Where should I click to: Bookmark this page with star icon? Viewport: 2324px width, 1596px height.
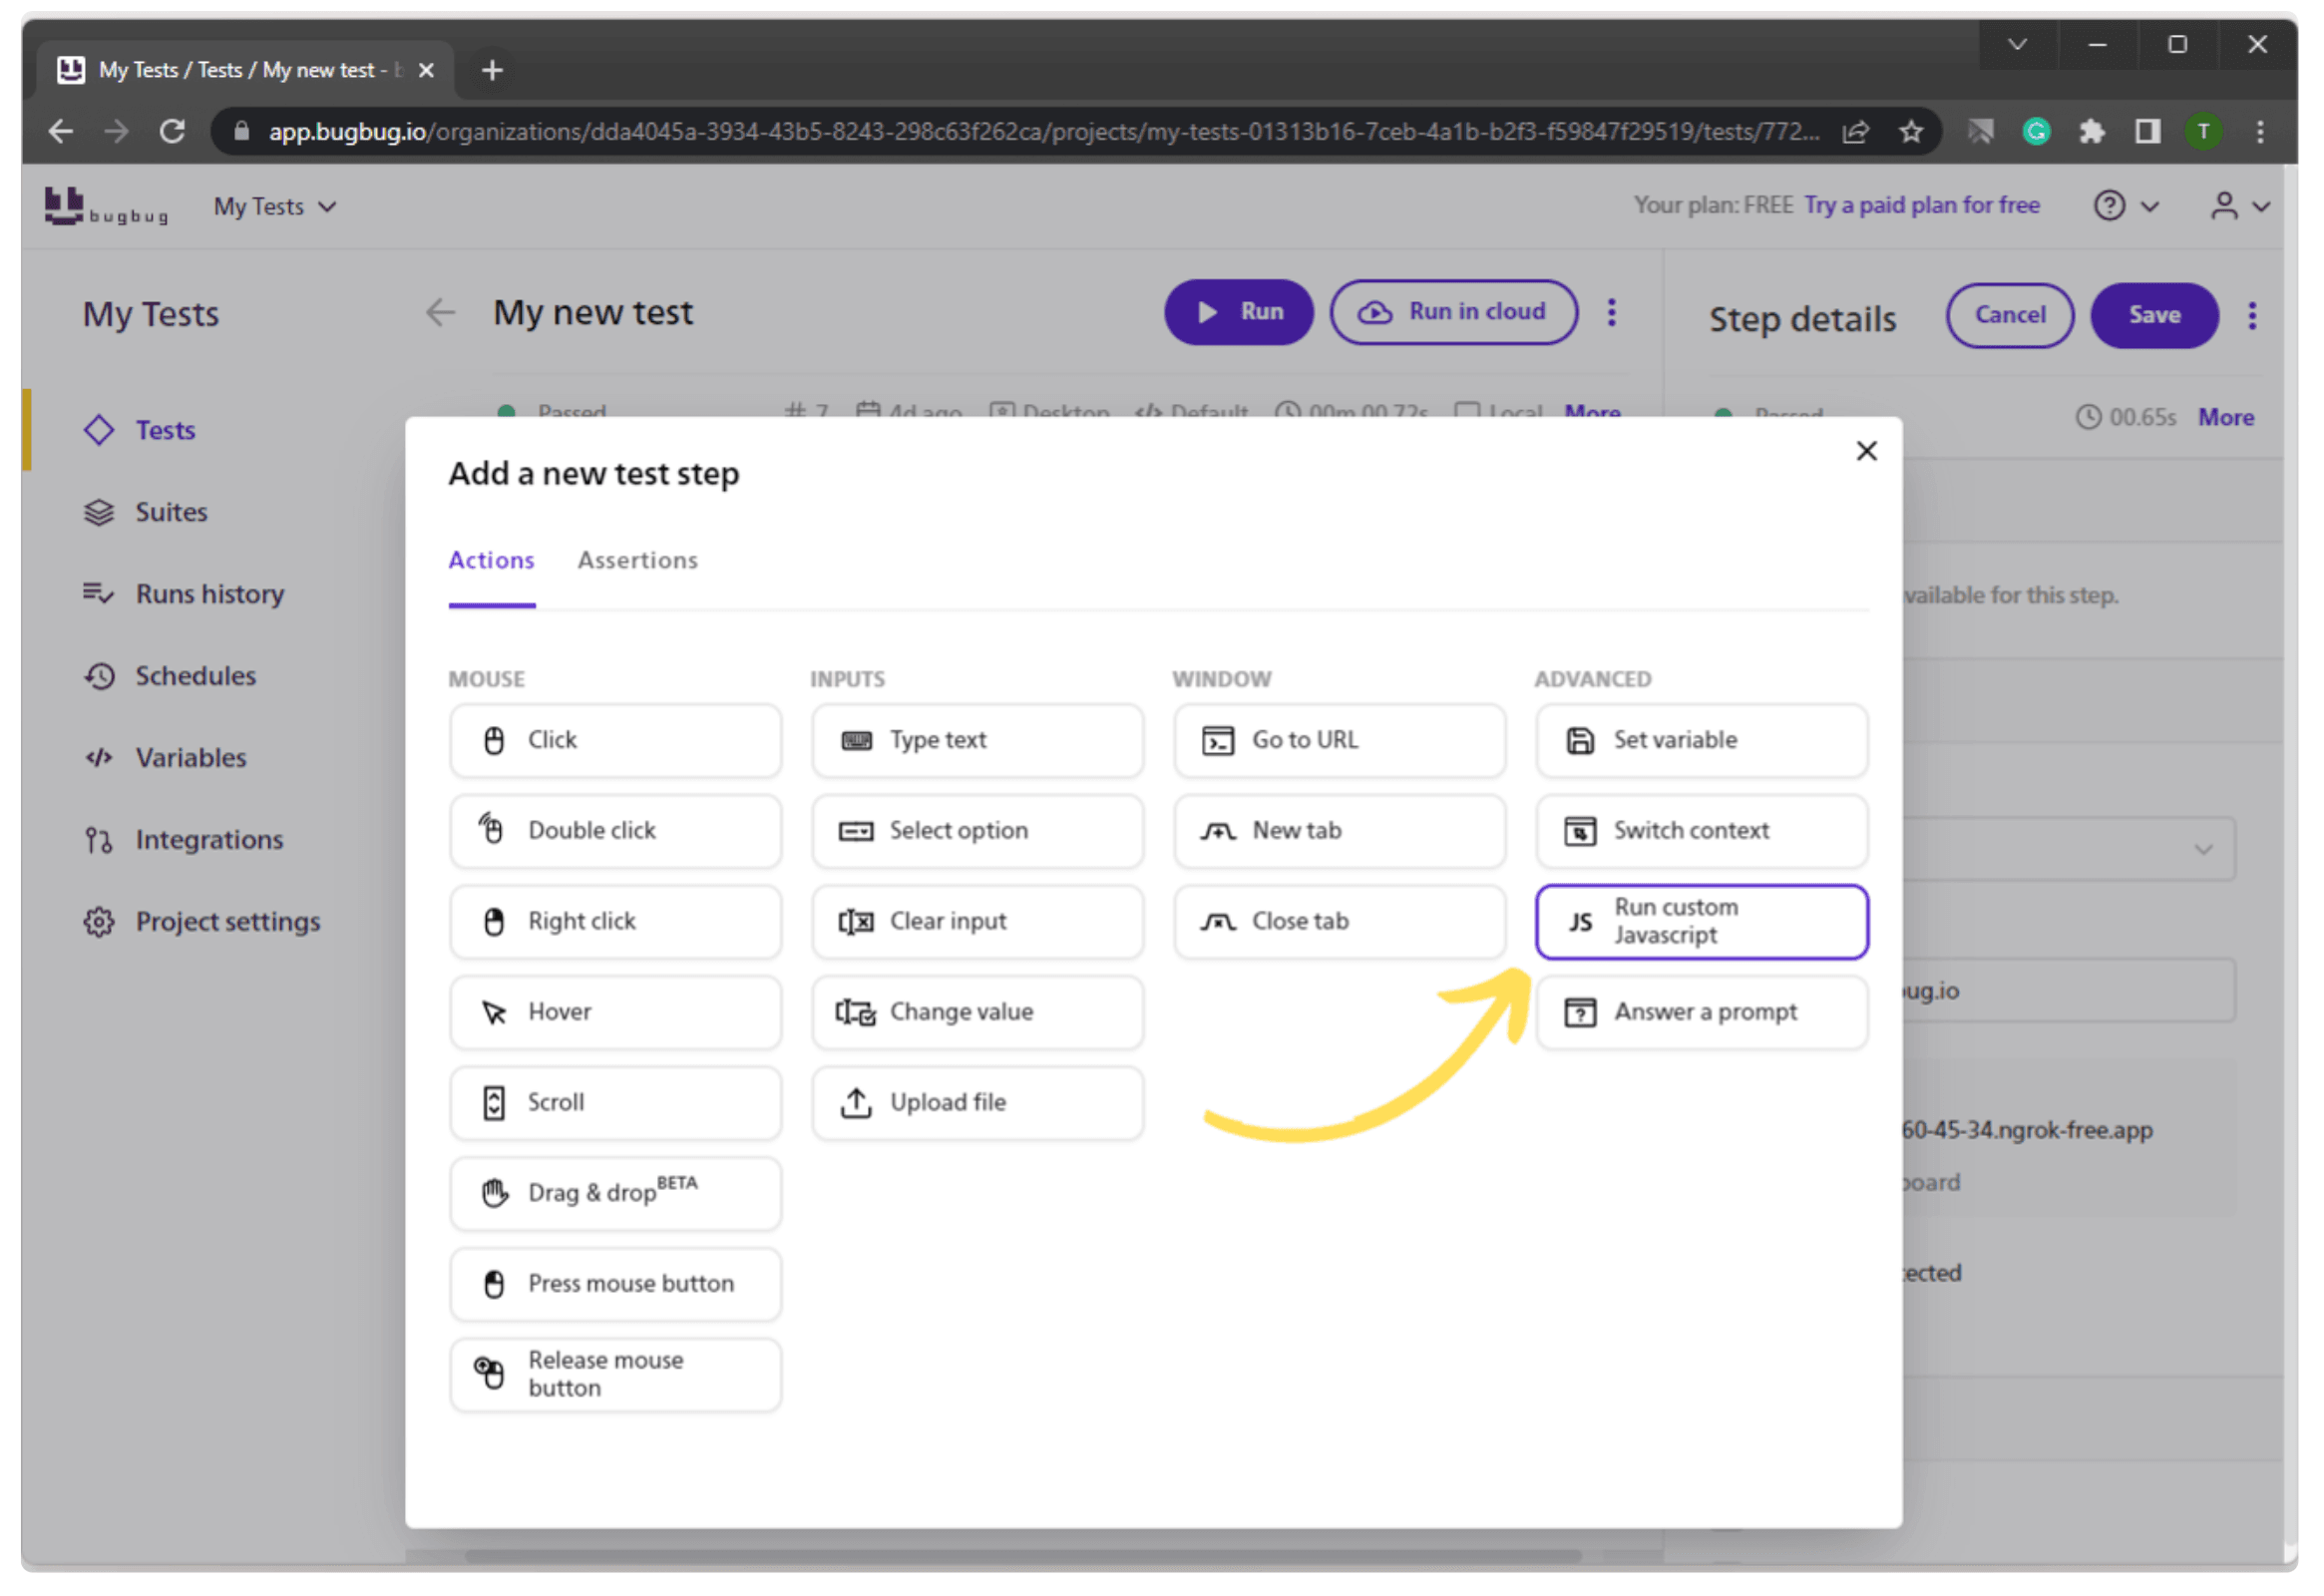[1911, 132]
